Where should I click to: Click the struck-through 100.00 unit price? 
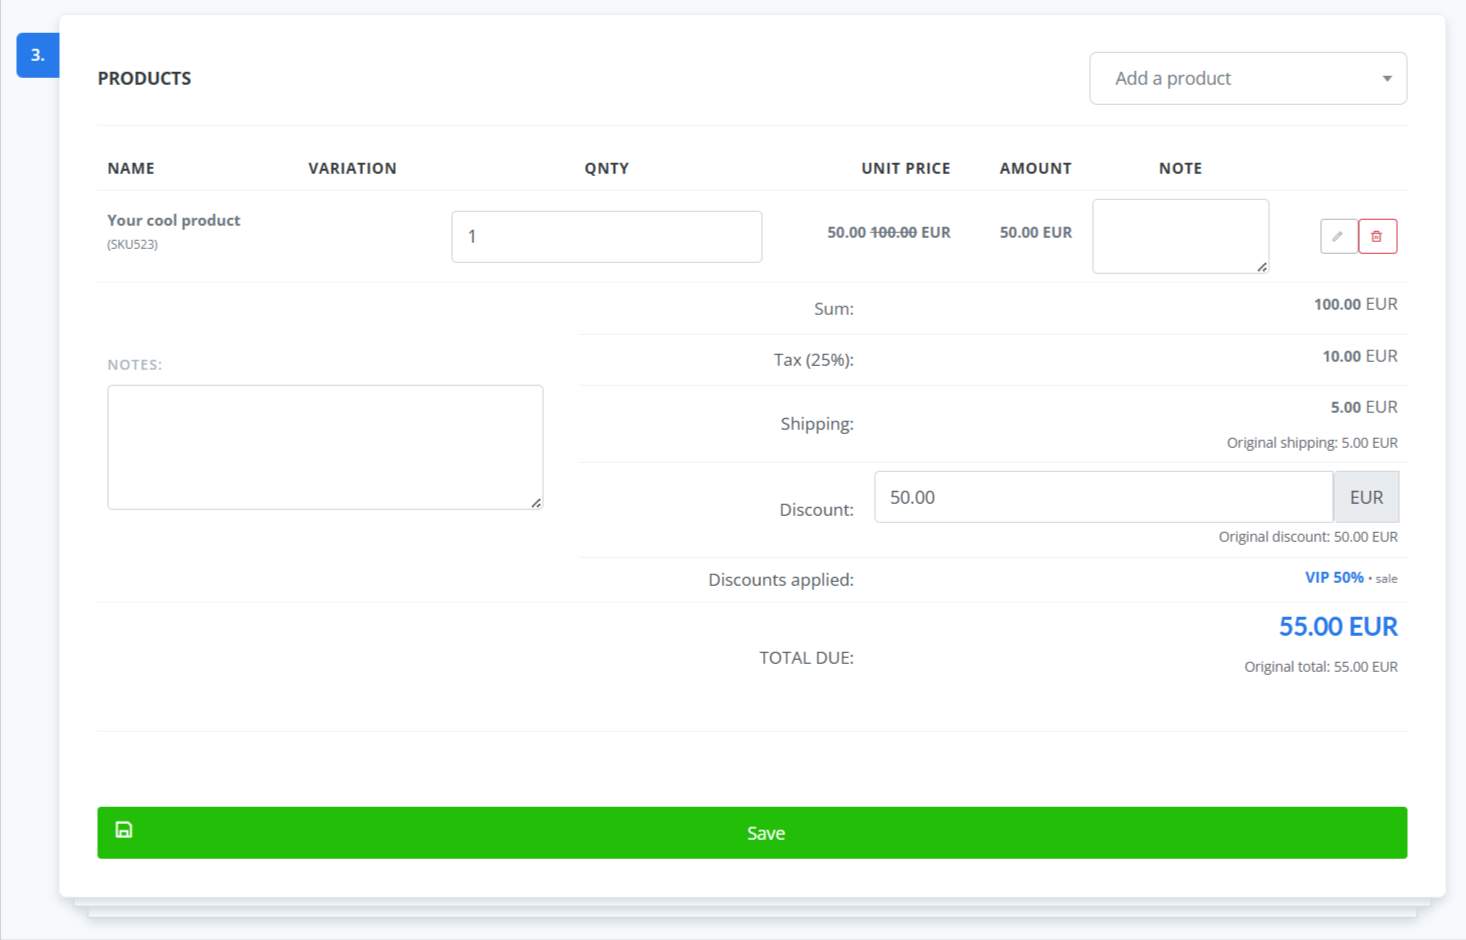tap(894, 232)
